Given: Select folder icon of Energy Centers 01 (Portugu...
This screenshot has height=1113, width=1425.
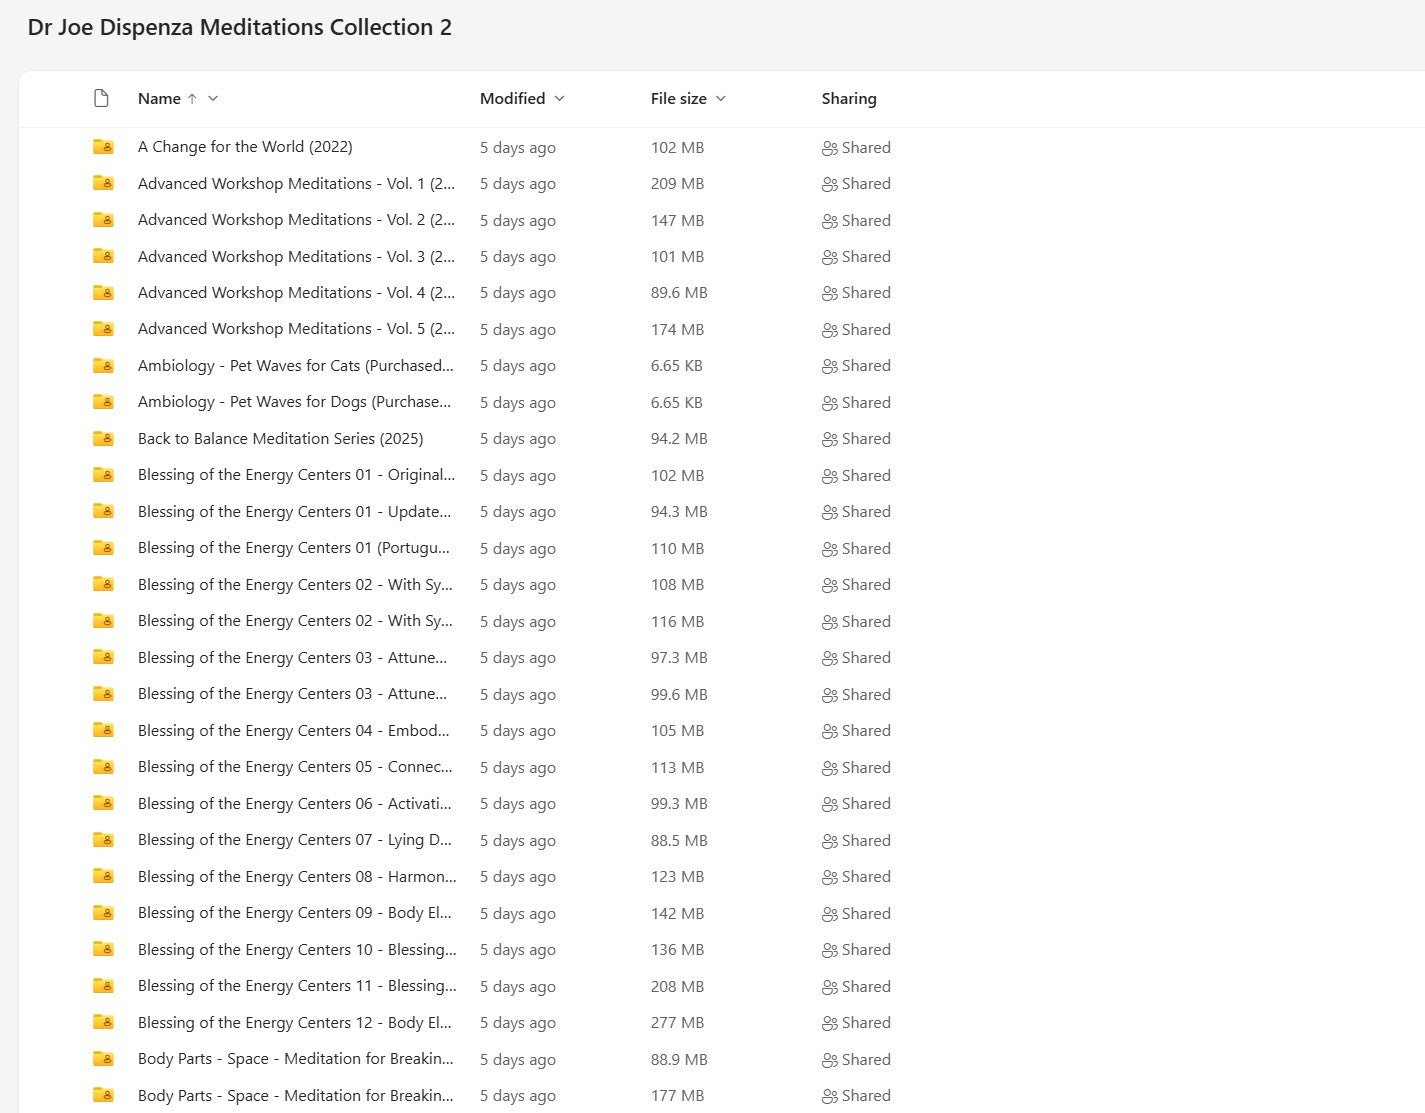Looking at the screenshot, I should (x=103, y=548).
